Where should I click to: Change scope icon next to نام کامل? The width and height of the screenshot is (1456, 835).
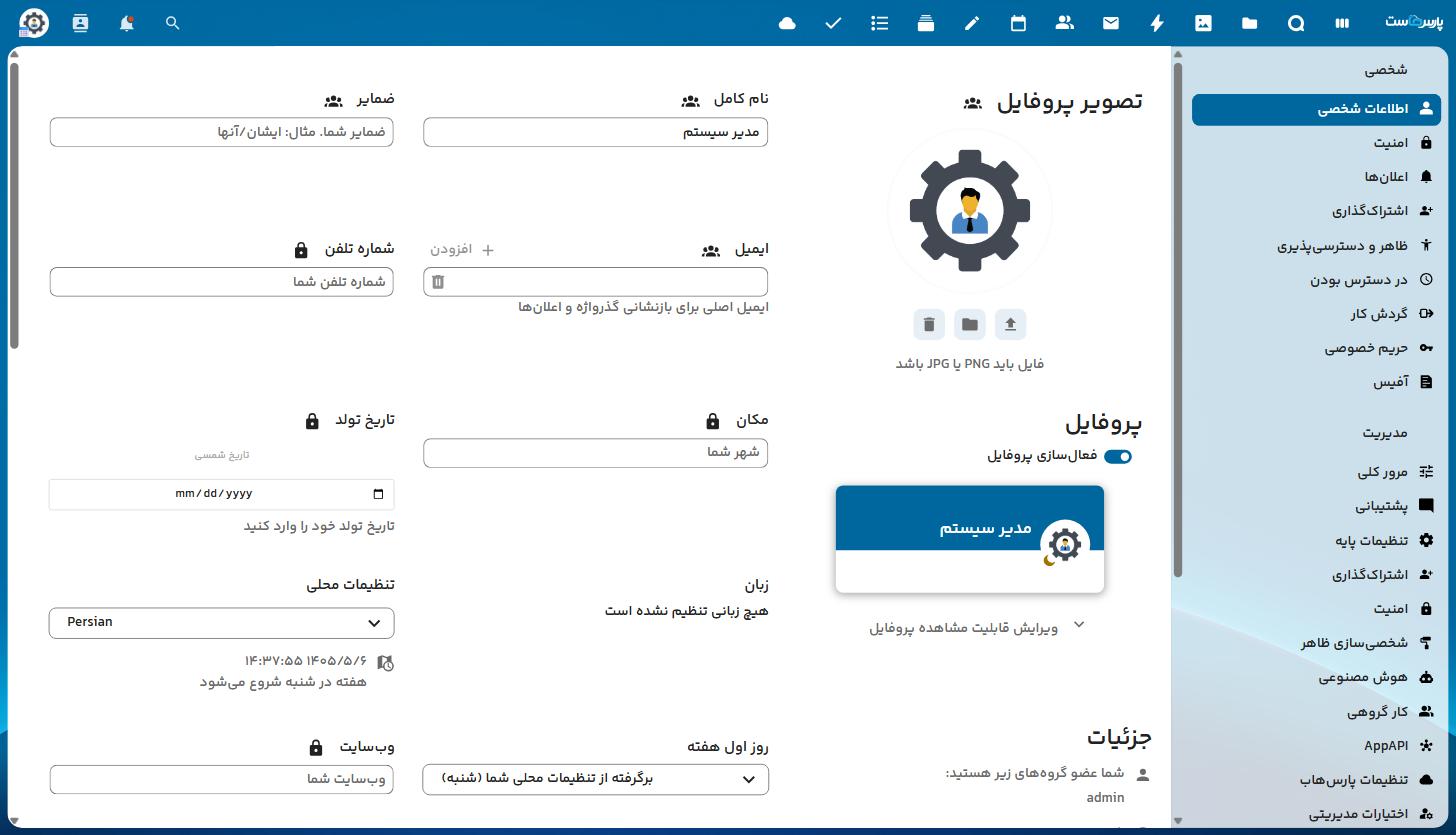[x=690, y=101]
